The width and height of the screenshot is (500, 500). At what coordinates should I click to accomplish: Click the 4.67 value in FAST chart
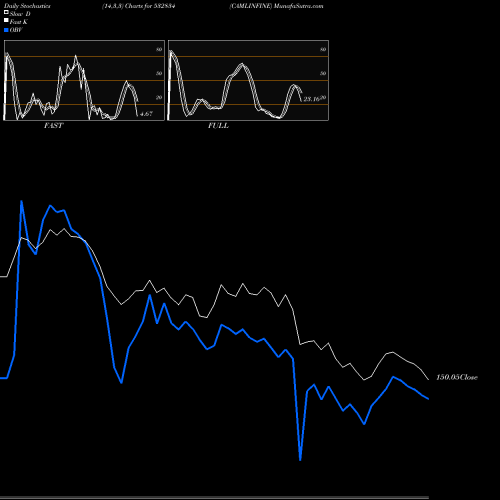(x=146, y=114)
